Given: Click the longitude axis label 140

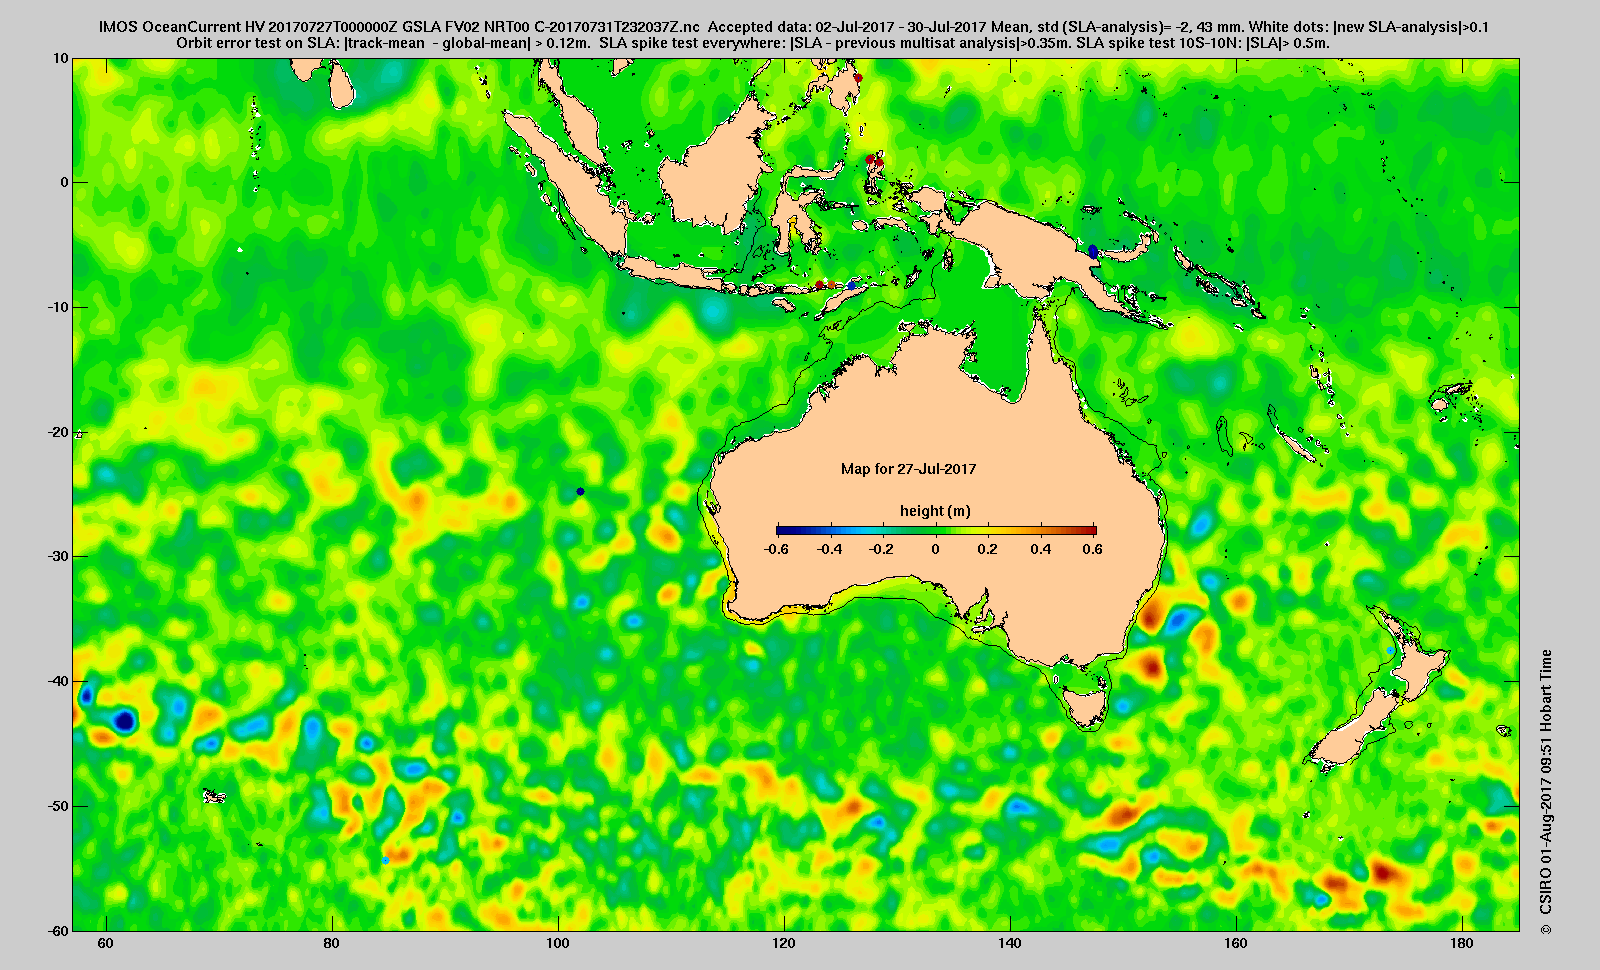Looking at the screenshot, I should [x=1009, y=944].
